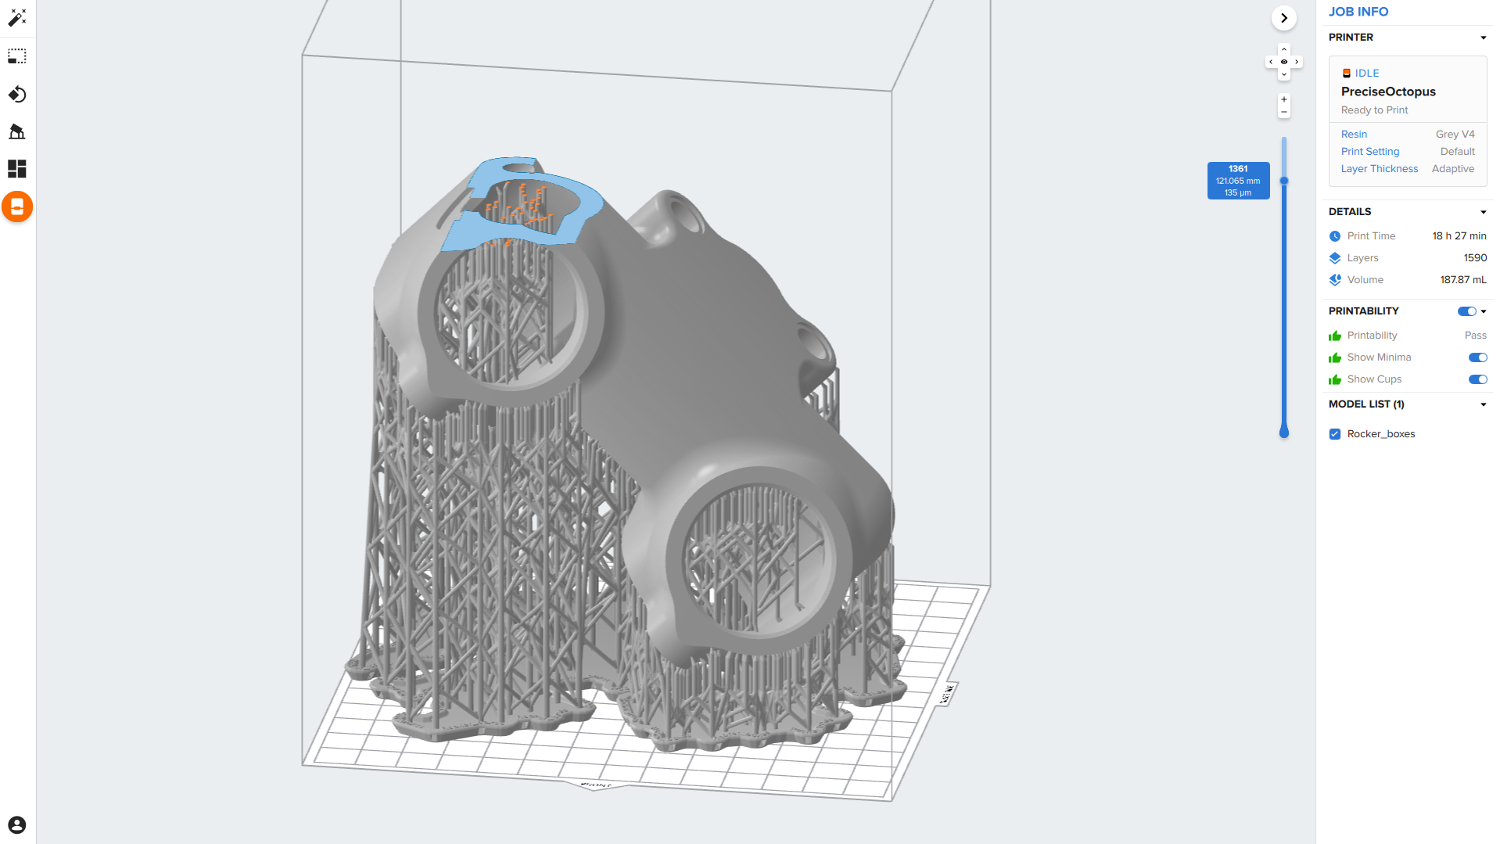Viewport: 1500px width, 844px height.
Task: Open the Size tool with dashed rectangle
Action: 17,56
